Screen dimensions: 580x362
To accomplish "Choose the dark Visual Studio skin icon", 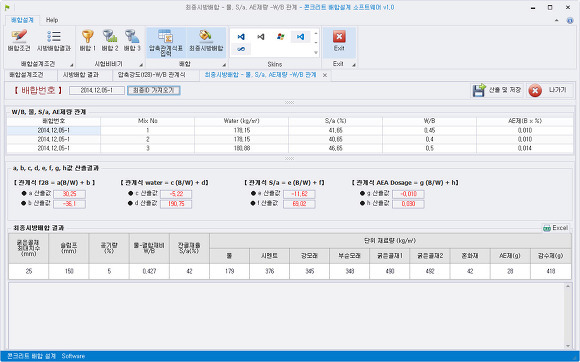I will point(261,37).
